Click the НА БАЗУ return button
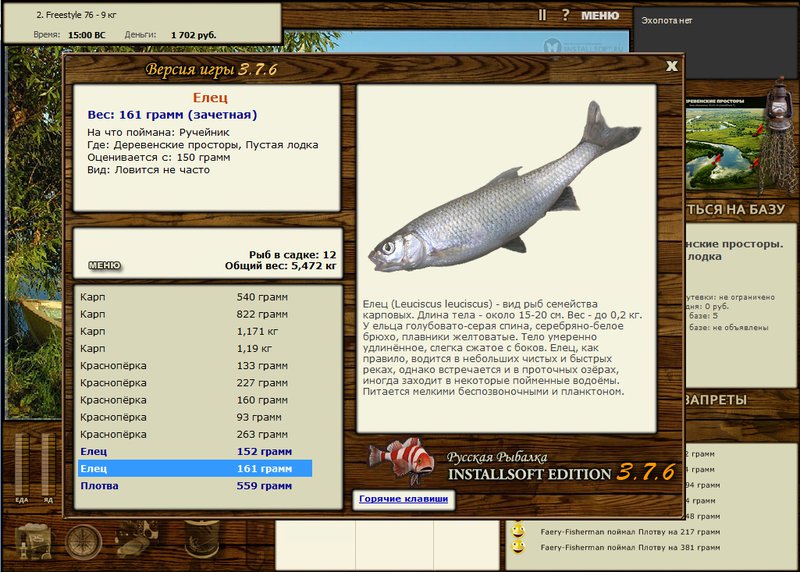Screen dimensions: 800x572 [735, 209]
